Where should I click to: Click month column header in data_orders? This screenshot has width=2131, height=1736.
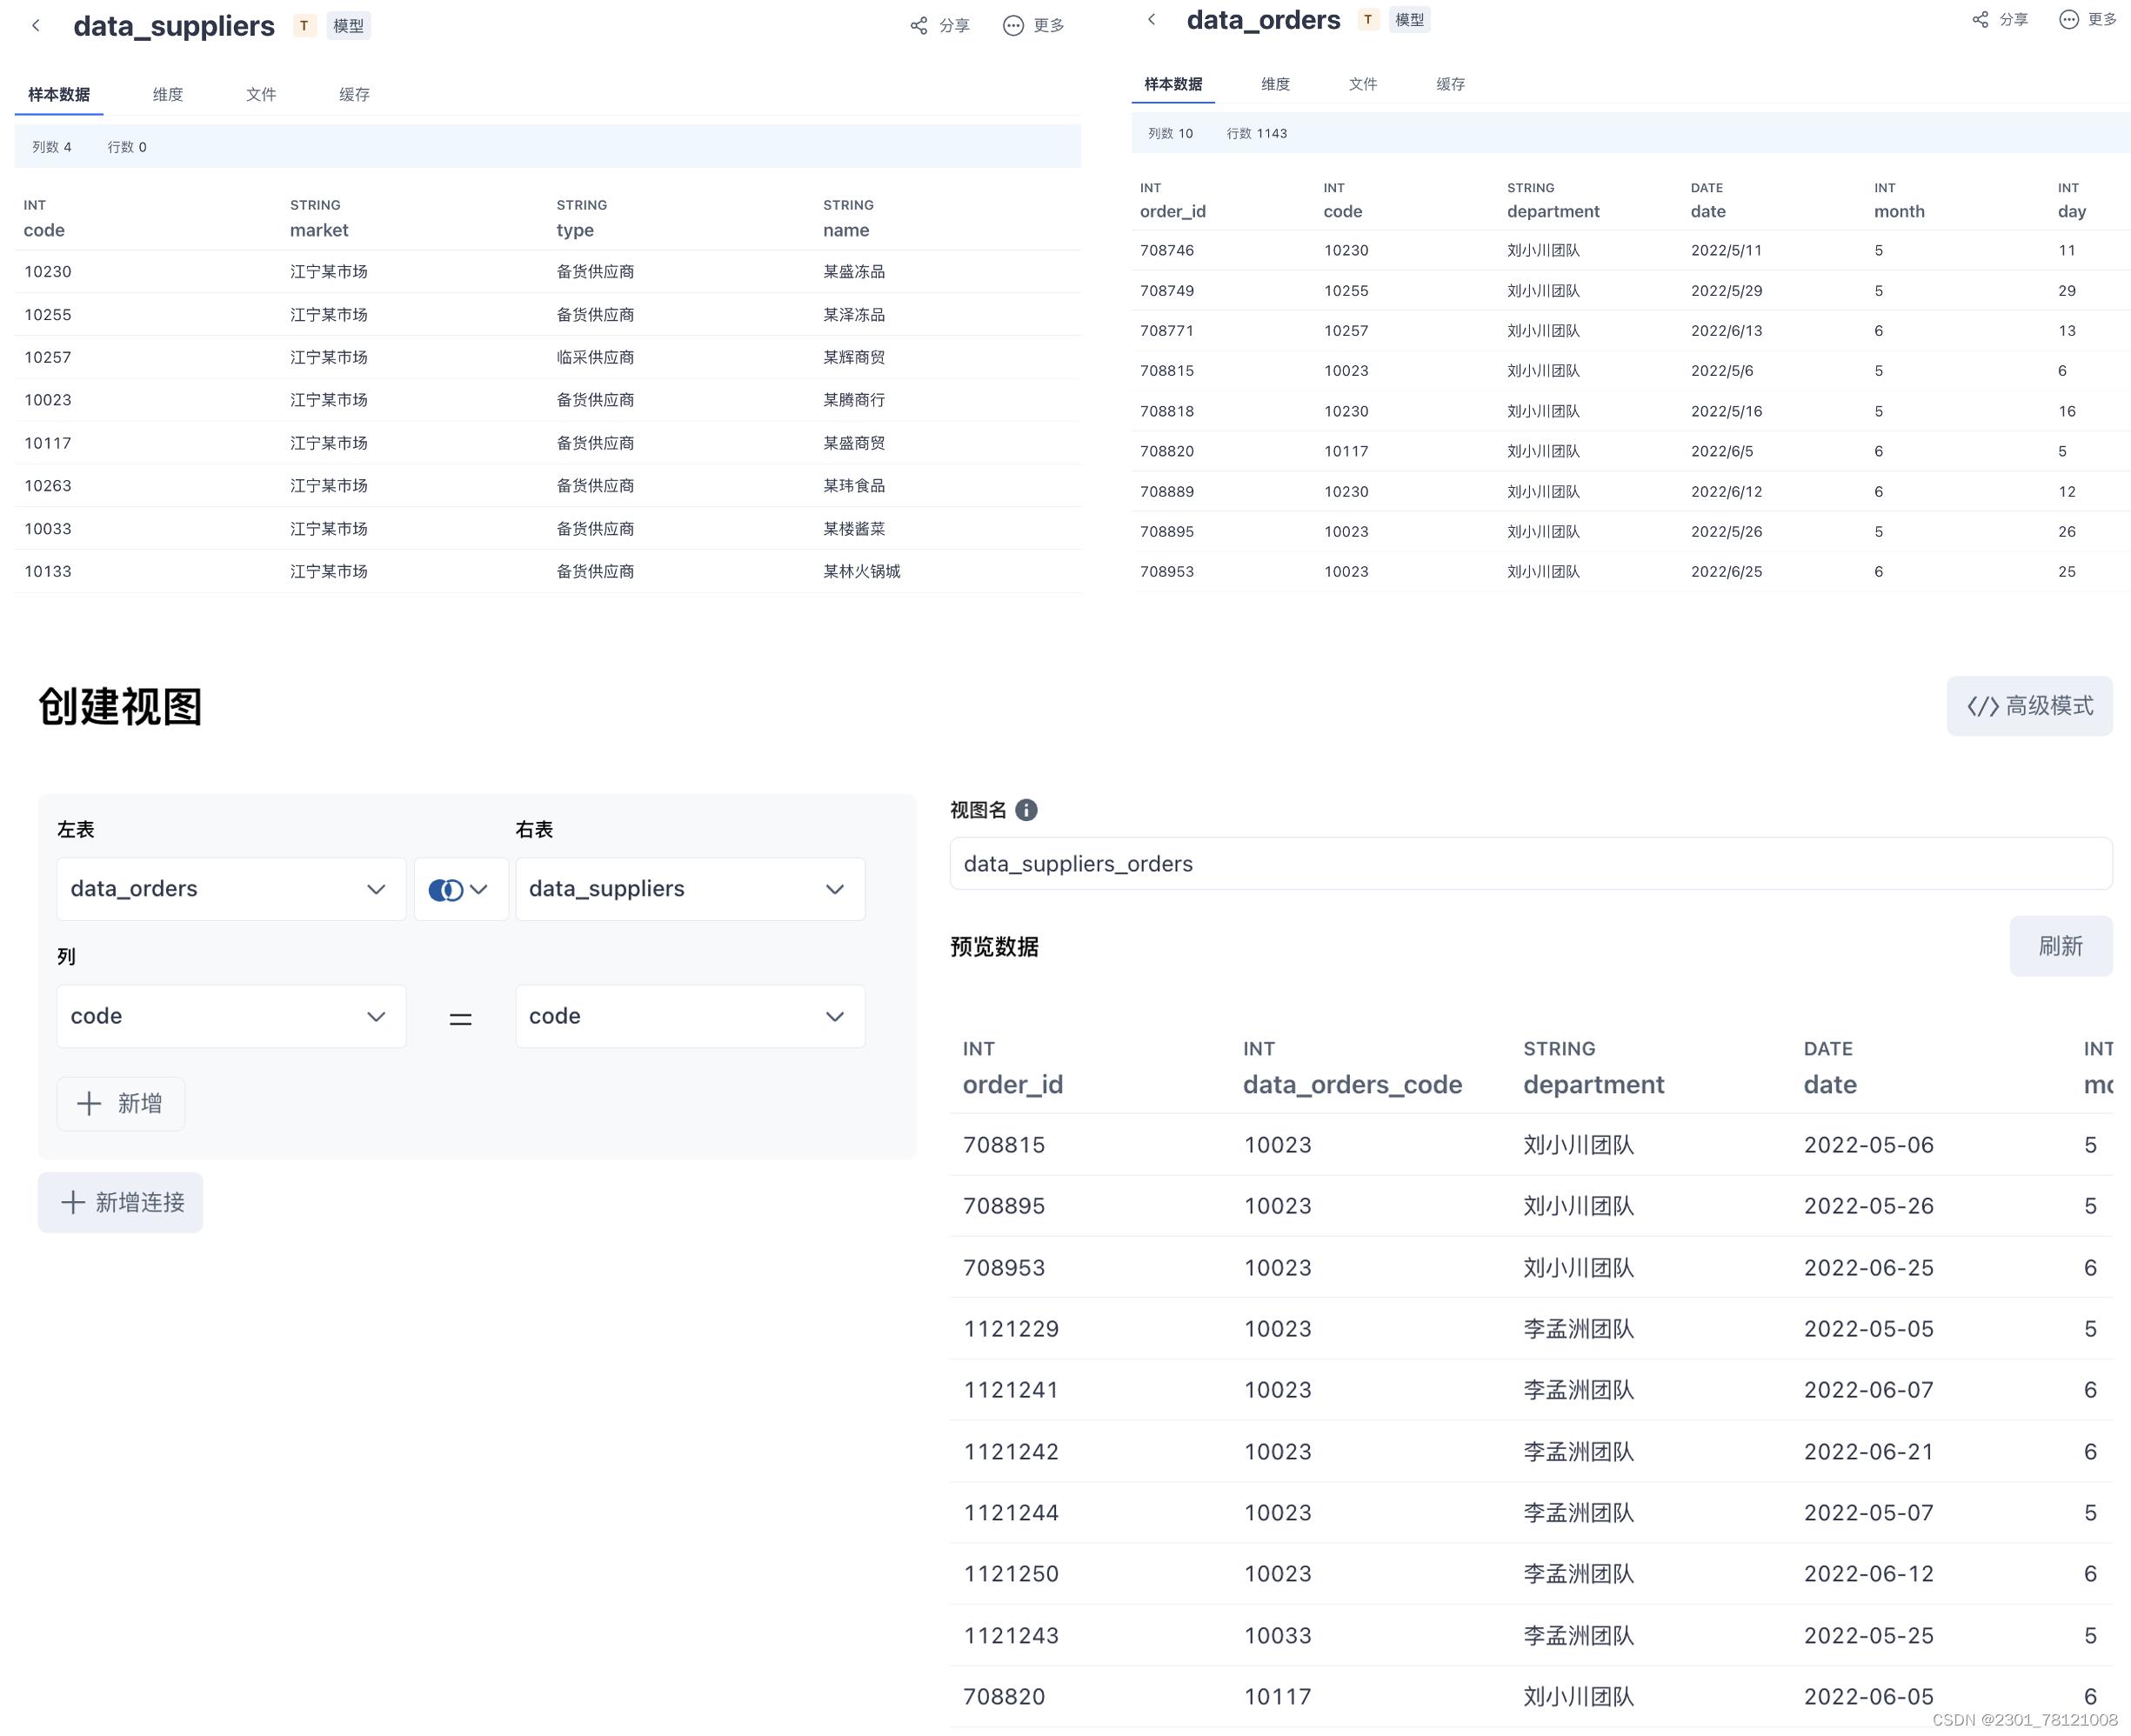click(x=1899, y=211)
